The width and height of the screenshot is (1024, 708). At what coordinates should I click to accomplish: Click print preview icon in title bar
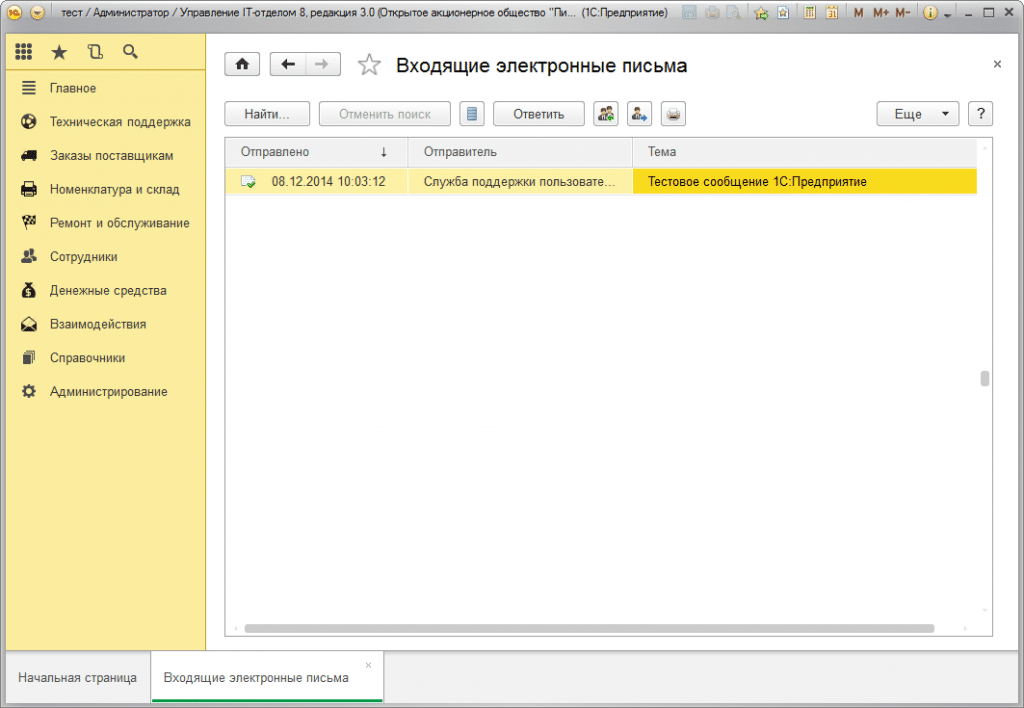tap(734, 12)
